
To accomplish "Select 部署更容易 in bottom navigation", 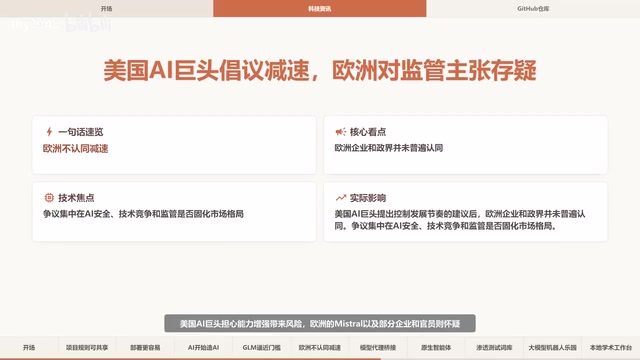I will point(145,347).
